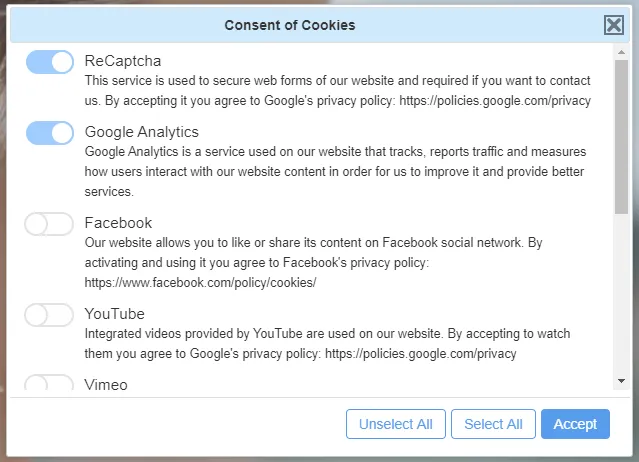Image resolution: width=639 pixels, height=462 pixels.
Task: Close the Consent of Cookies dialog
Action: pos(614,25)
